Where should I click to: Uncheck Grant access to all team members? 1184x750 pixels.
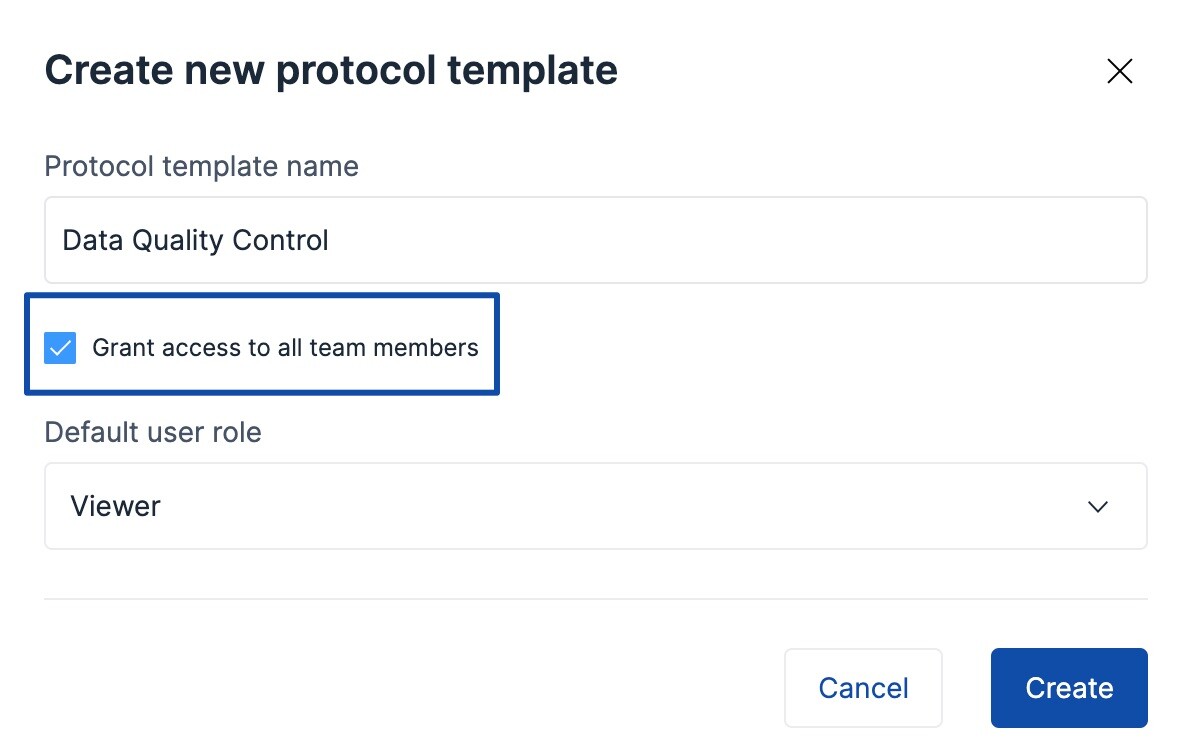[60, 347]
